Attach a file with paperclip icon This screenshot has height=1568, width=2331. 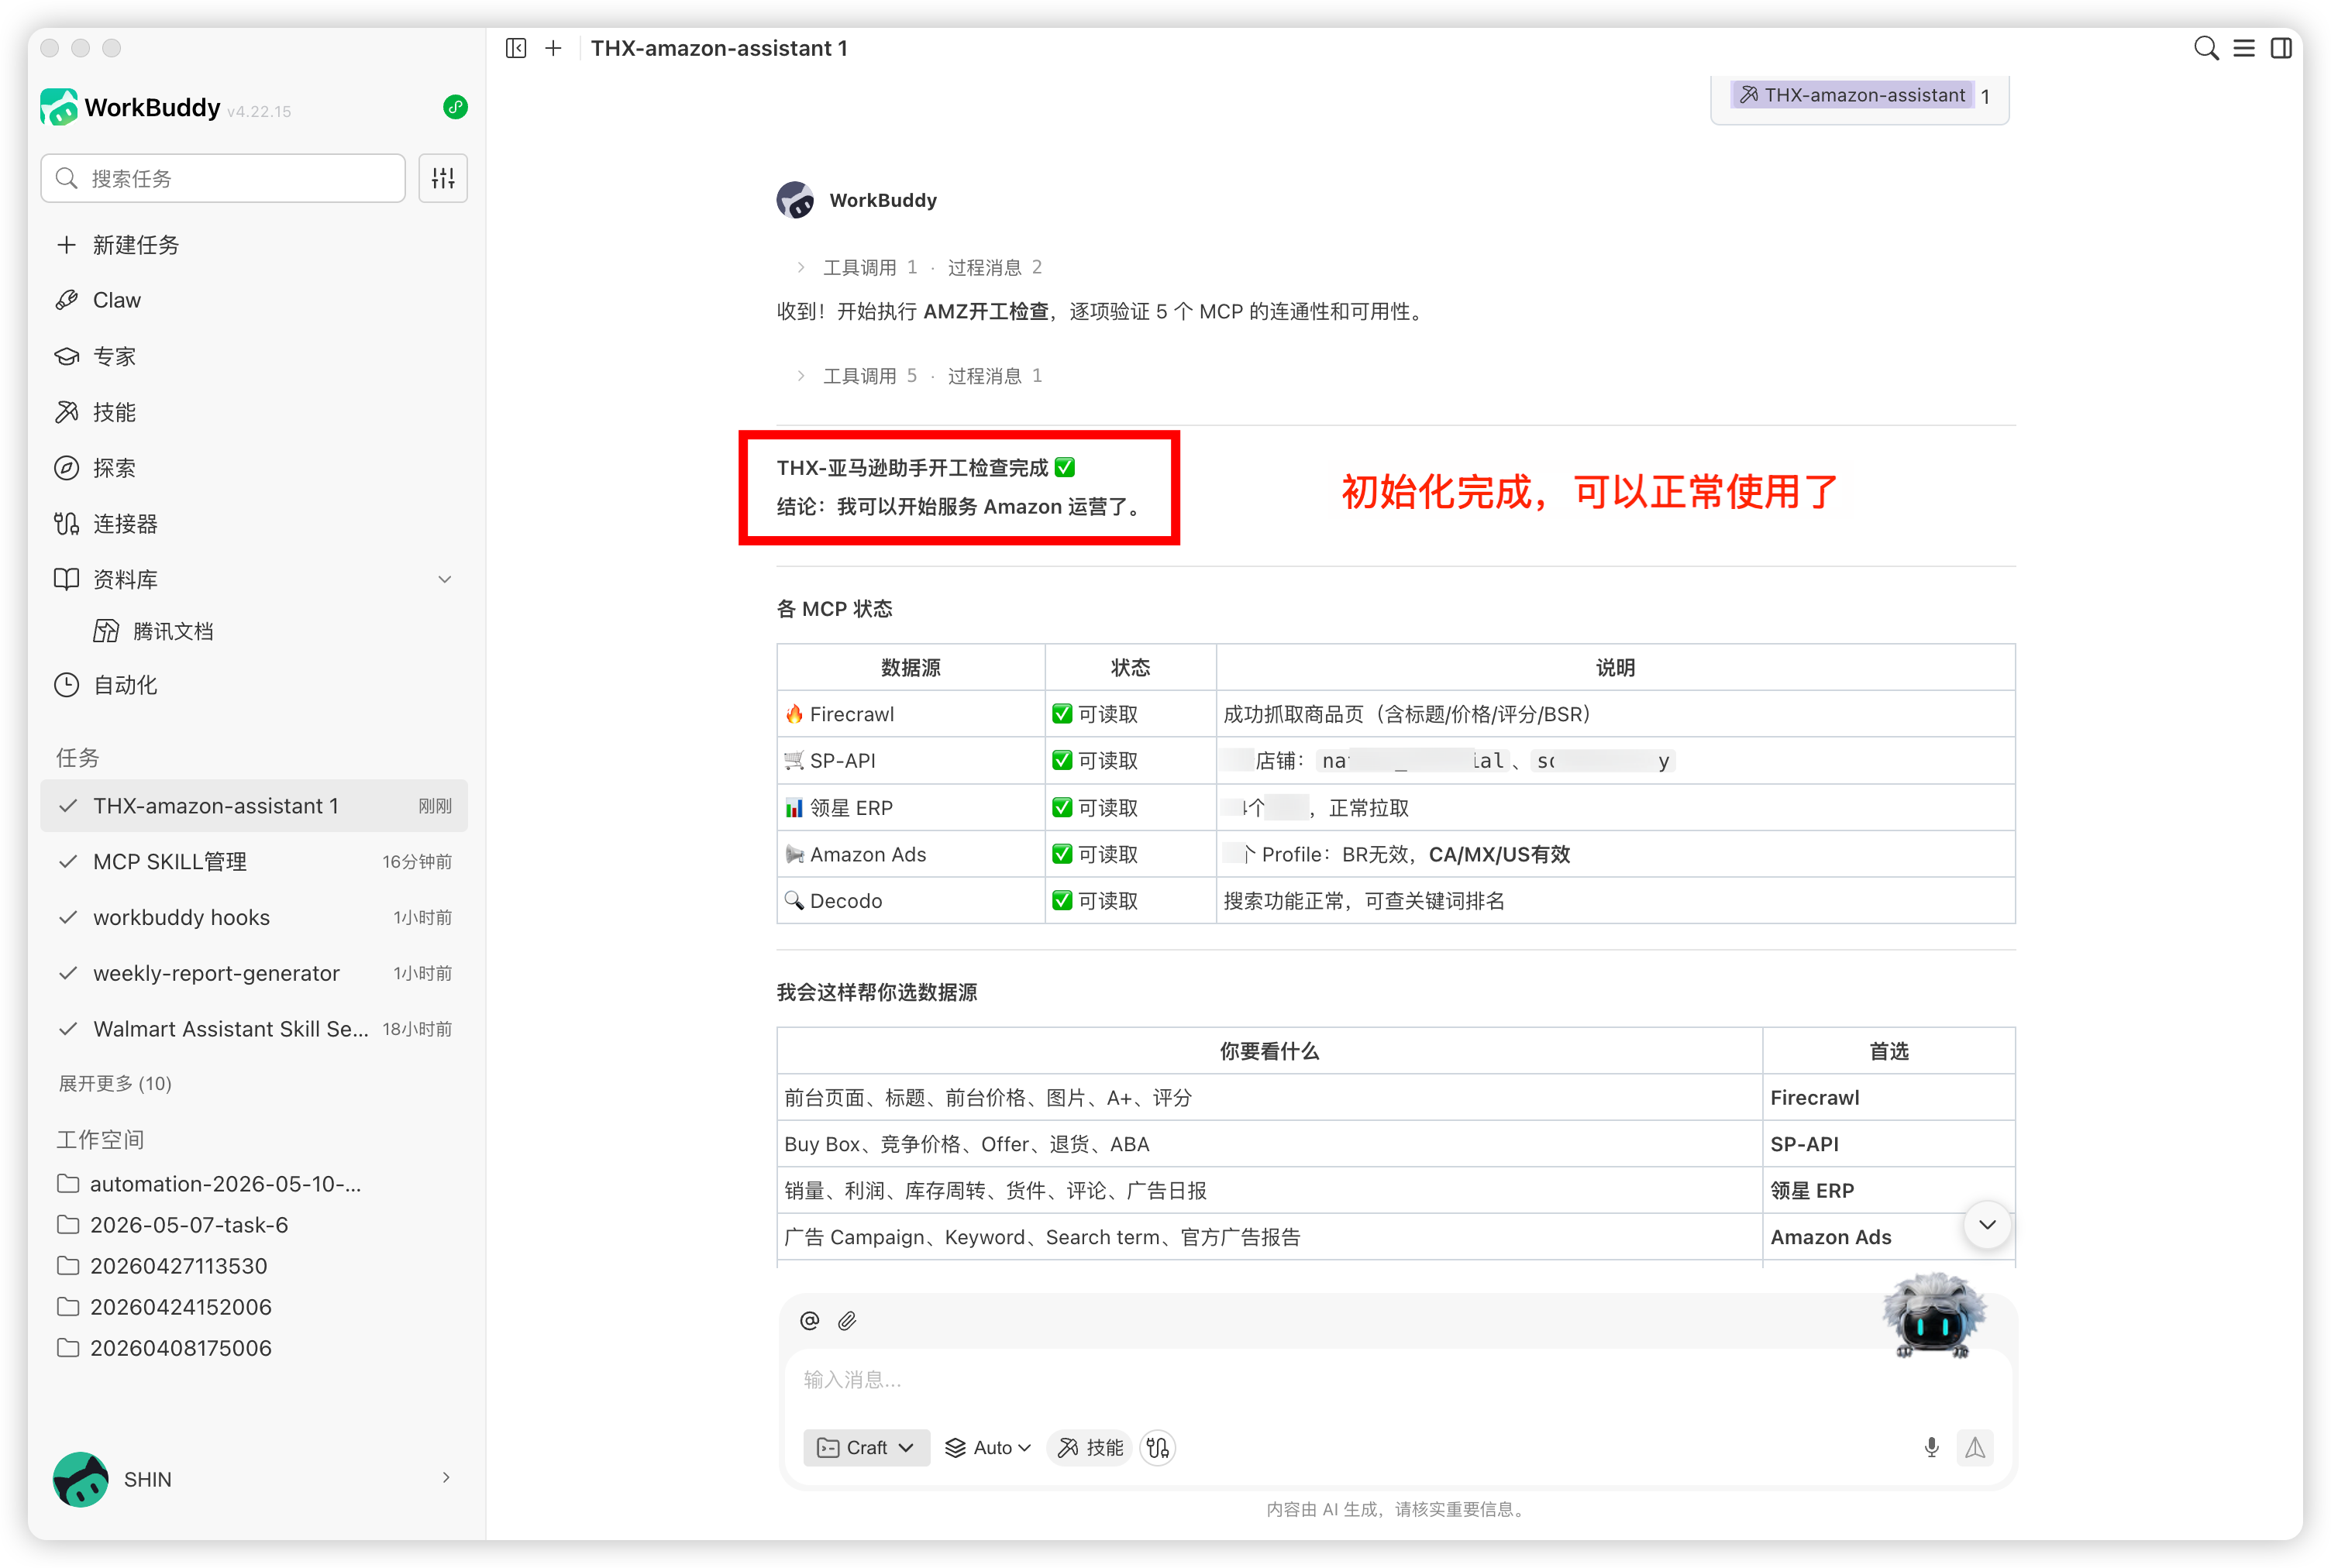[x=847, y=1321]
